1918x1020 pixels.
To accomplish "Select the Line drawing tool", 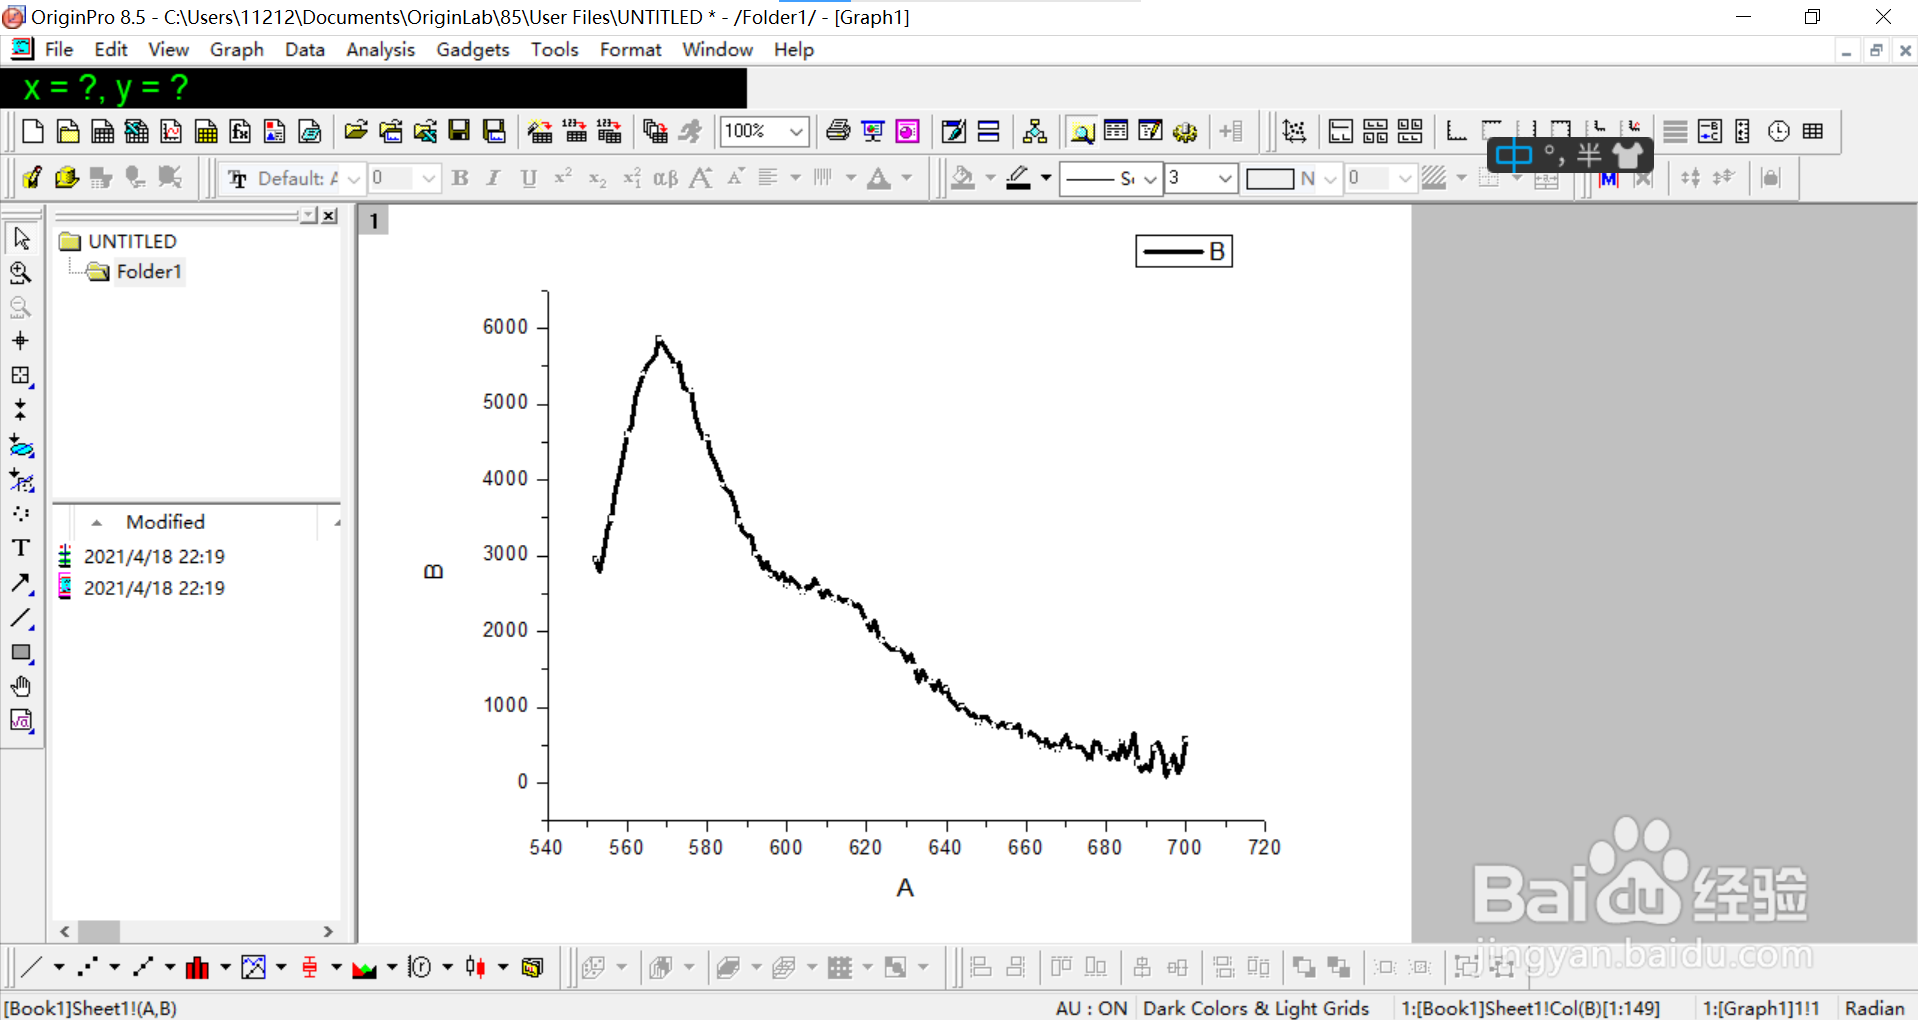I will point(21,618).
